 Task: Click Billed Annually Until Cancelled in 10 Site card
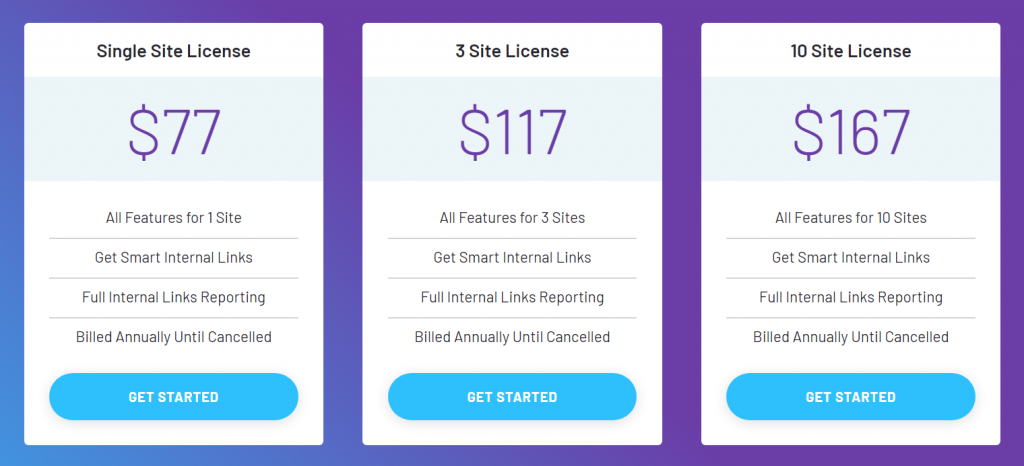click(x=850, y=338)
